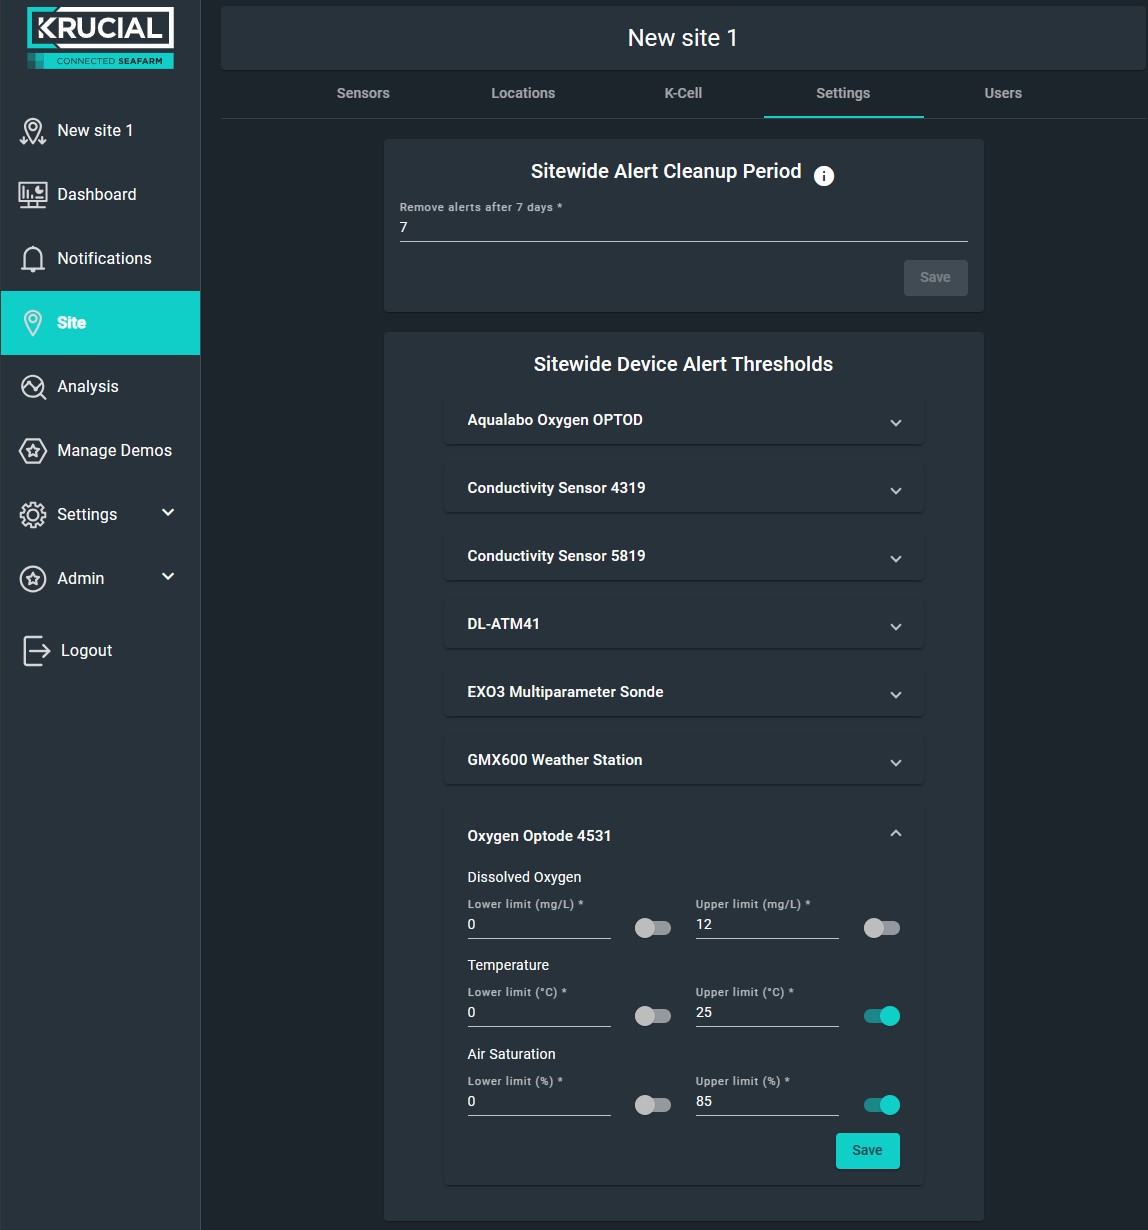Click the New site 1 map pin icon
Viewport: 1148px width, 1230px height.
(33, 131)
